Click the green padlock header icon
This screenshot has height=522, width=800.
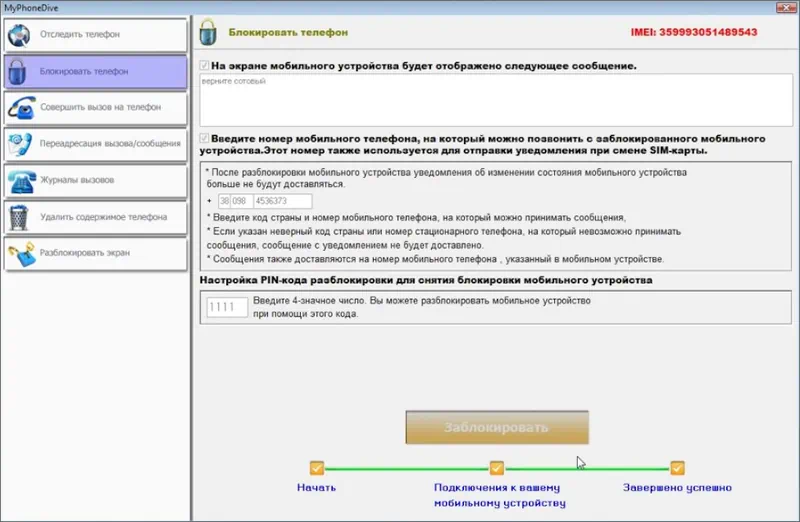pyautogui.click(x=208, y=32)
